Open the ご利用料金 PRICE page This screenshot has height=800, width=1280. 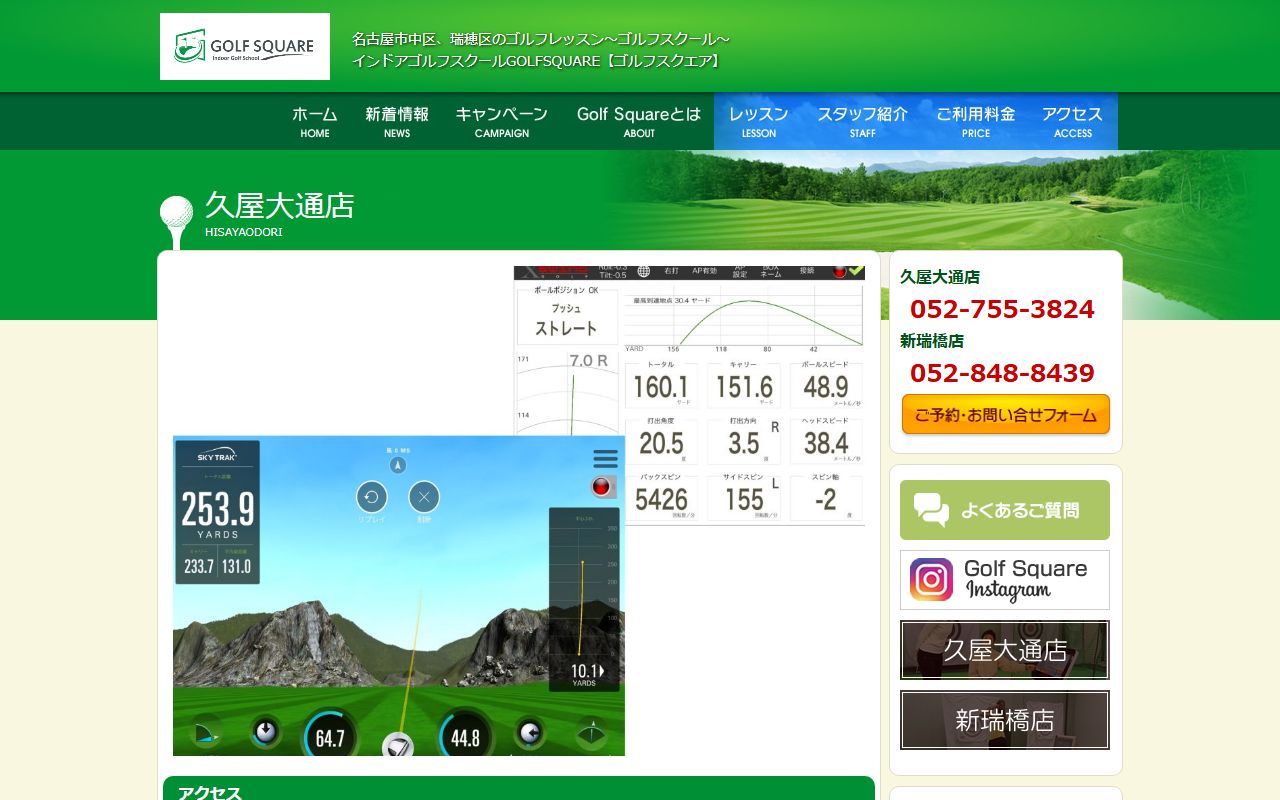976,122
